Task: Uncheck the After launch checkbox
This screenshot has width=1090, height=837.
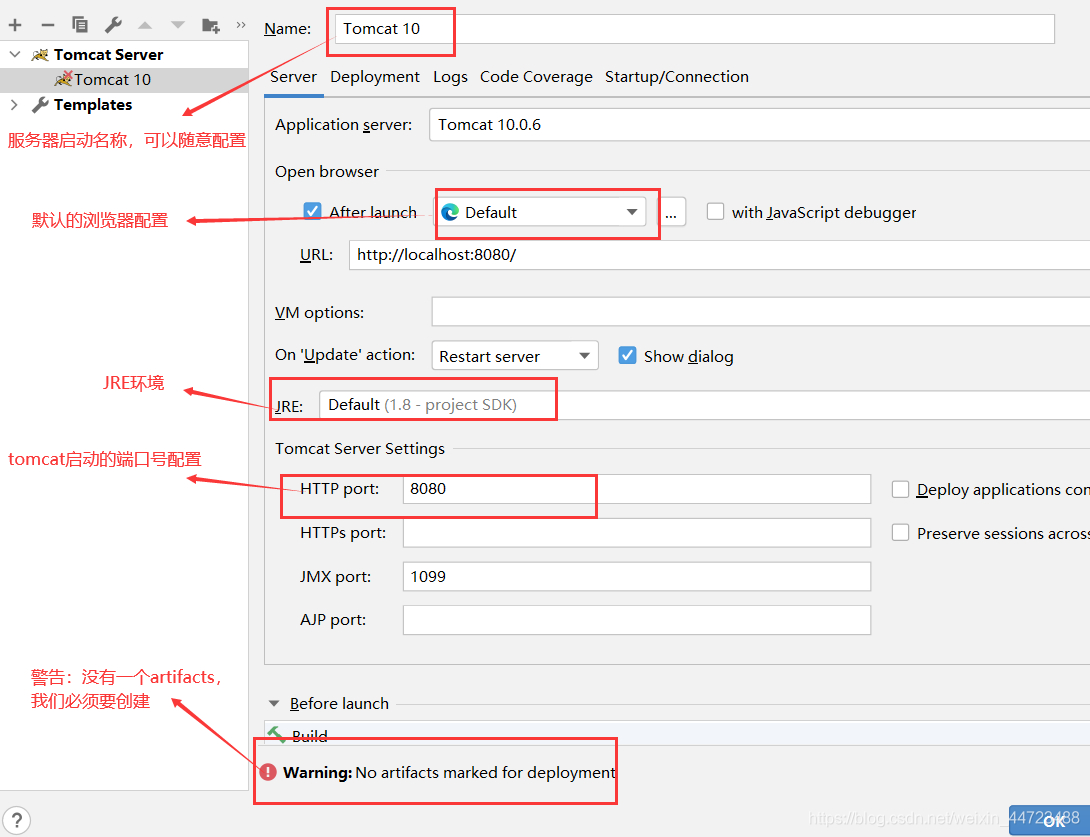Action: [x=313, y=211]
